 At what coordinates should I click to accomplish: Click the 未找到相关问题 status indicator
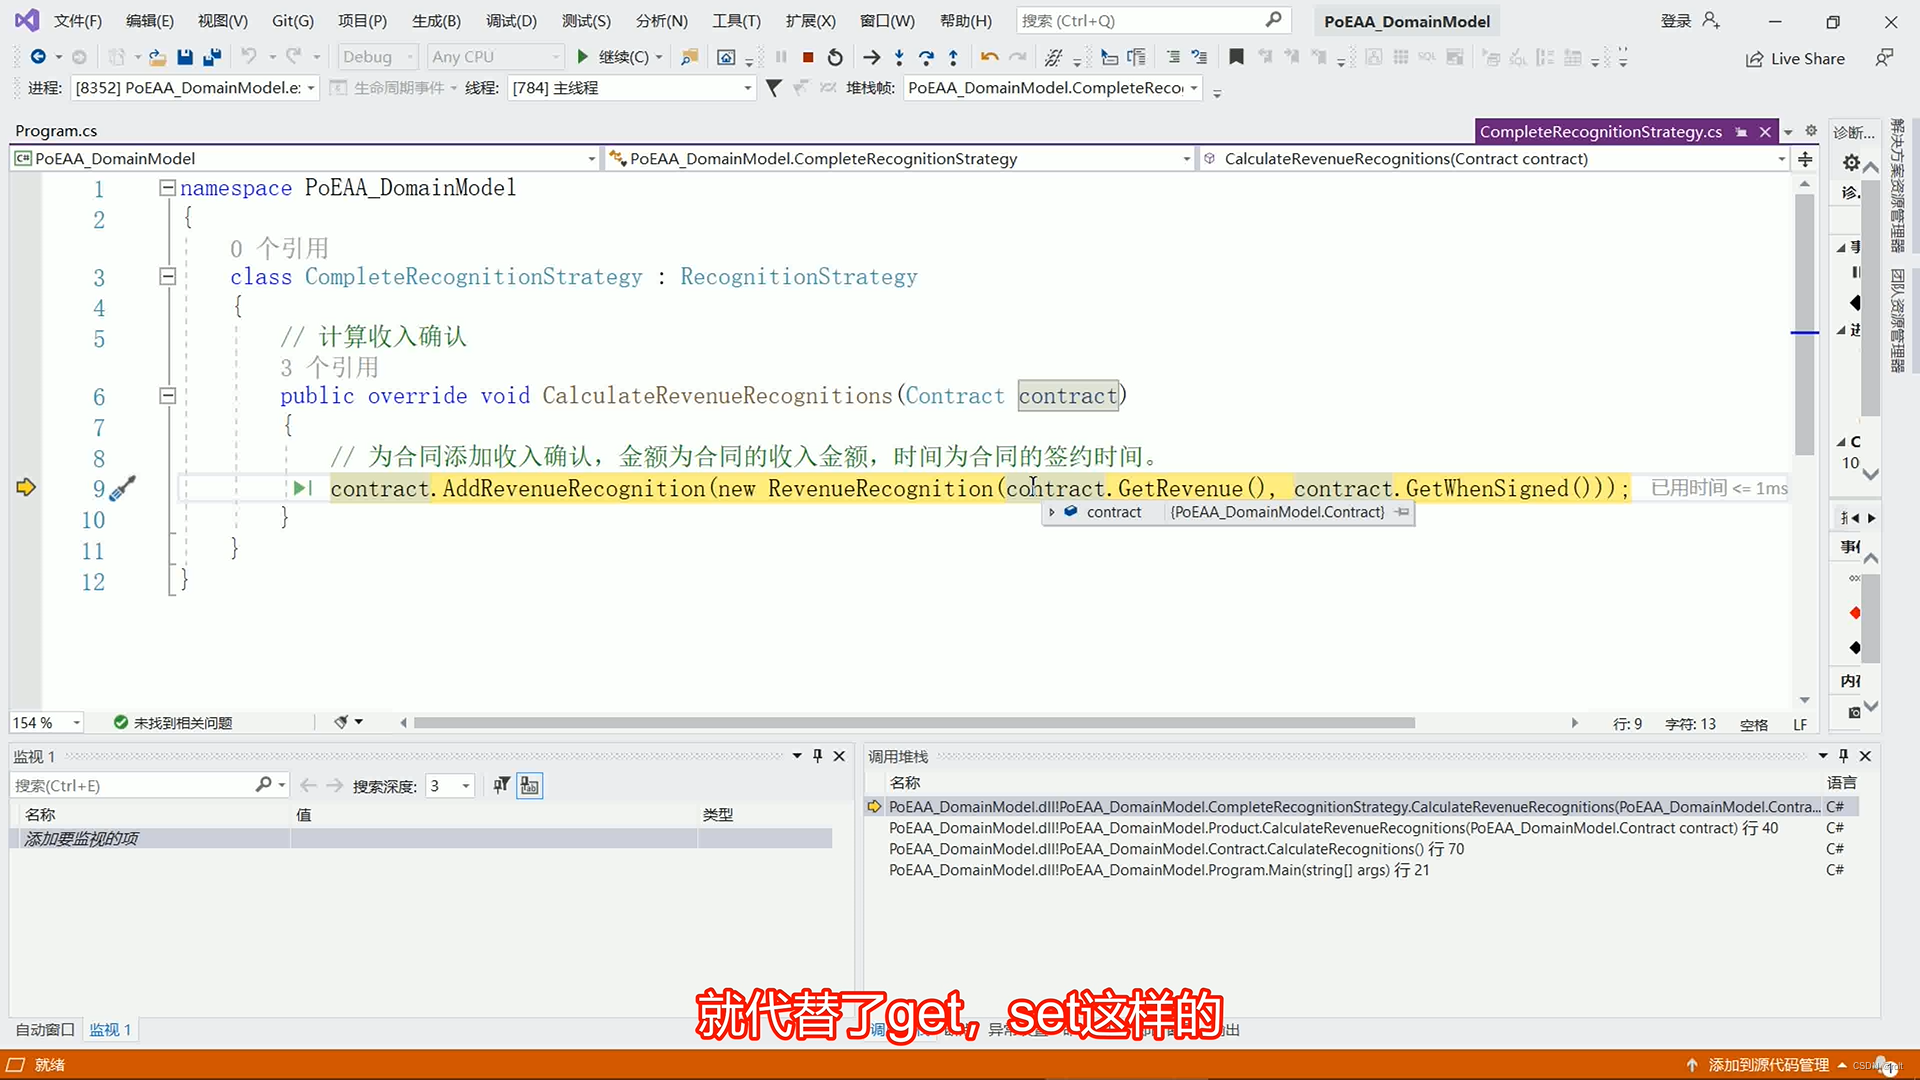pyautogui.click(x=173, y=722)
